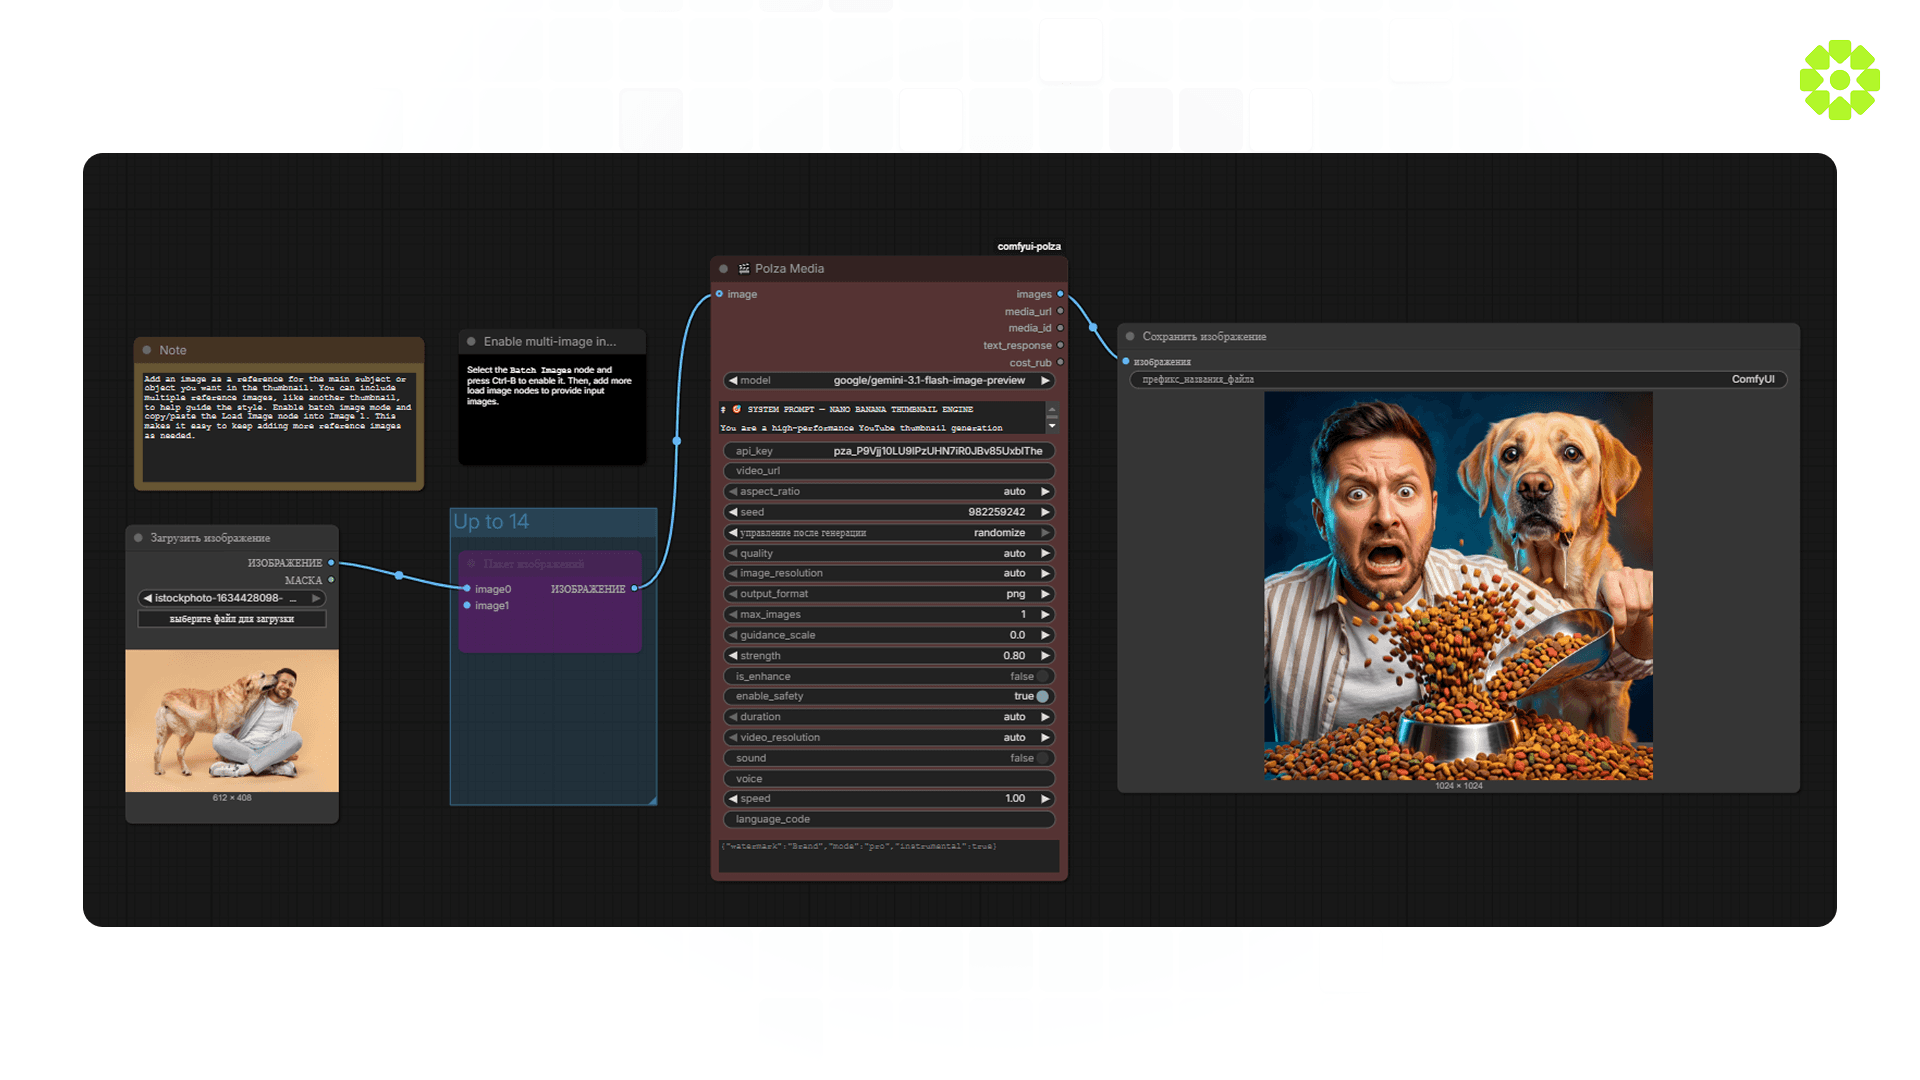Click the images output connector on Polza Media
This screenshot has height=1080, width=1920.
1060,294
